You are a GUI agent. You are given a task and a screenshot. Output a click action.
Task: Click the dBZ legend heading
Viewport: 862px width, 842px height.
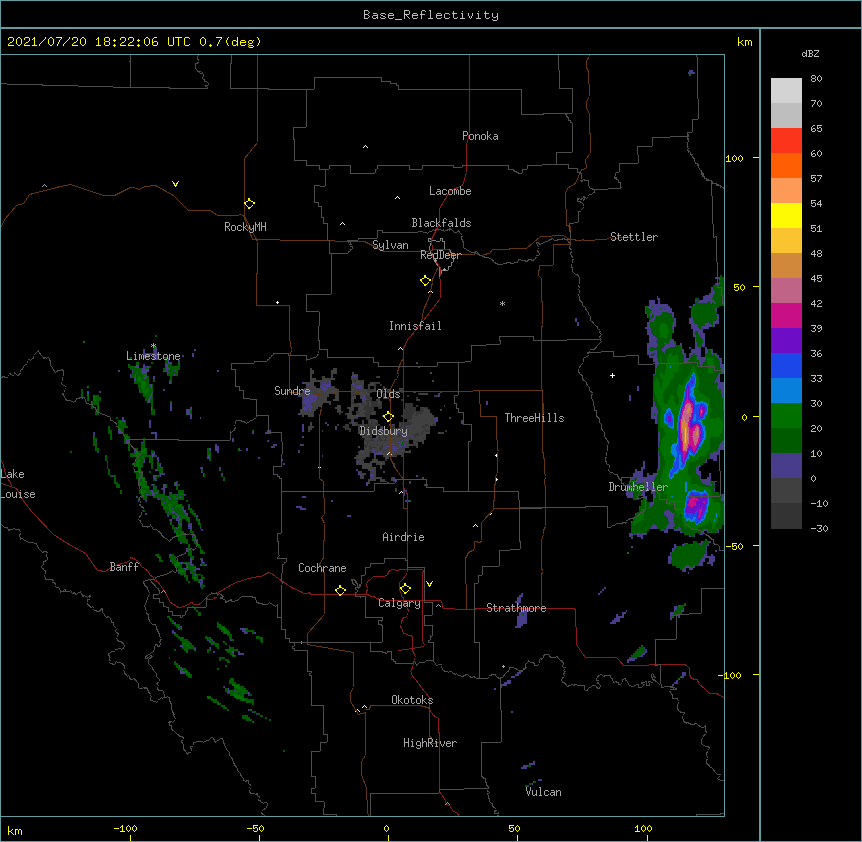[x=810, y=53]
